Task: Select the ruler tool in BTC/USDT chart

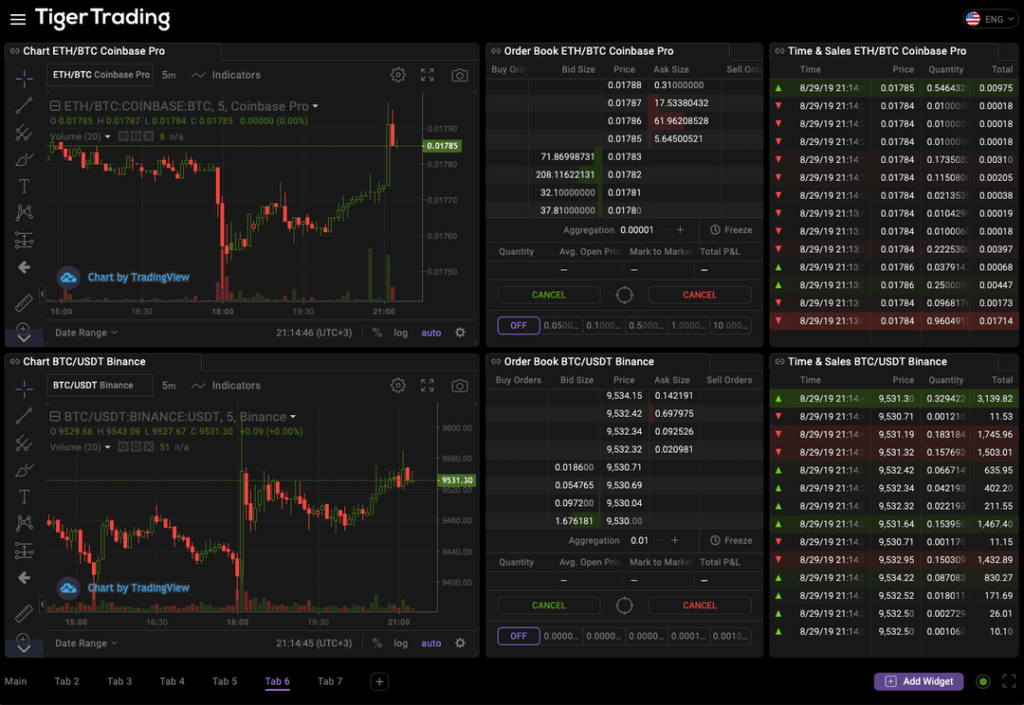Action: tap(24, 613)
